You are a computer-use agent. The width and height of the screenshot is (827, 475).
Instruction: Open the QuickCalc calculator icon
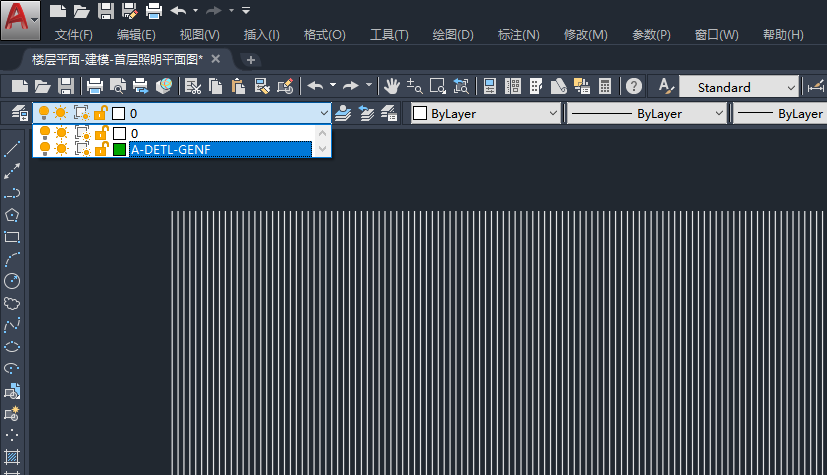[x=605, y=86]
